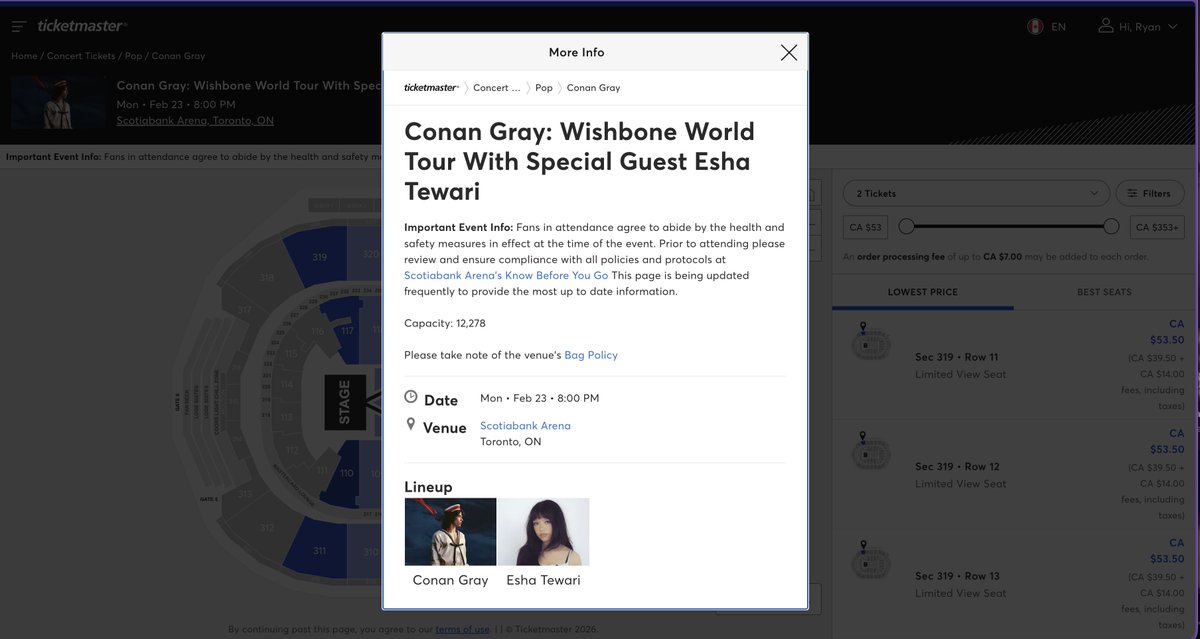Click the Conan Gray name under lineup

(x=450, y=580)
